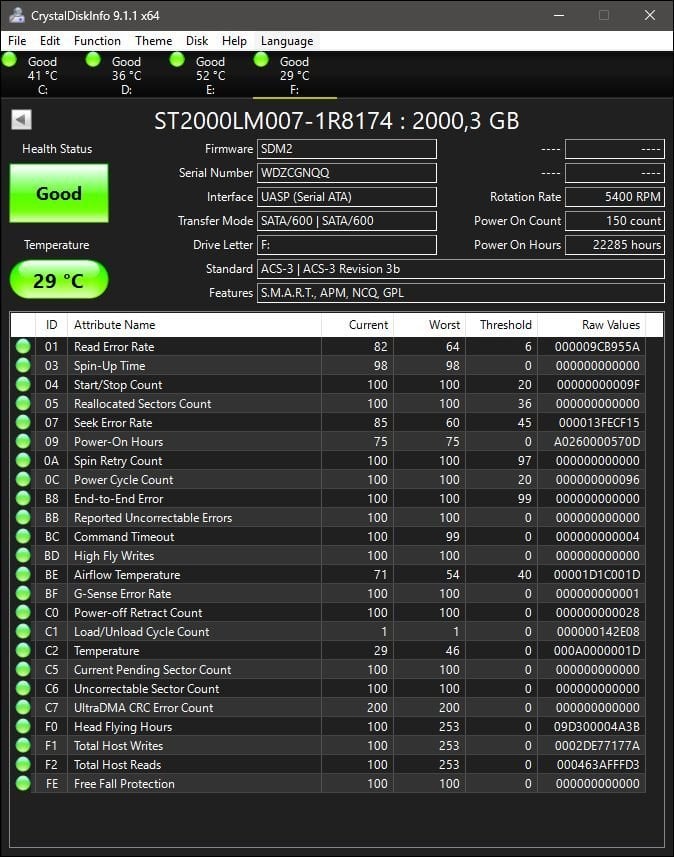This screenshot has width=674, height=857.
Task: Click green status dot for Read Error Rate
Action: 23,347
